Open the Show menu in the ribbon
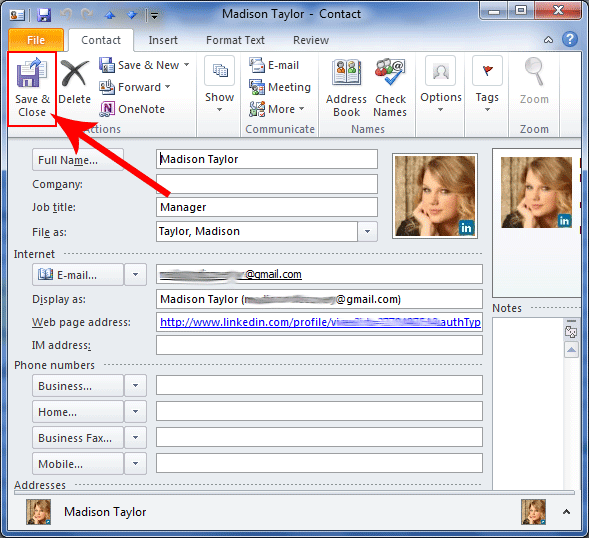Screen dimensions: 589x538 (219, 85)
